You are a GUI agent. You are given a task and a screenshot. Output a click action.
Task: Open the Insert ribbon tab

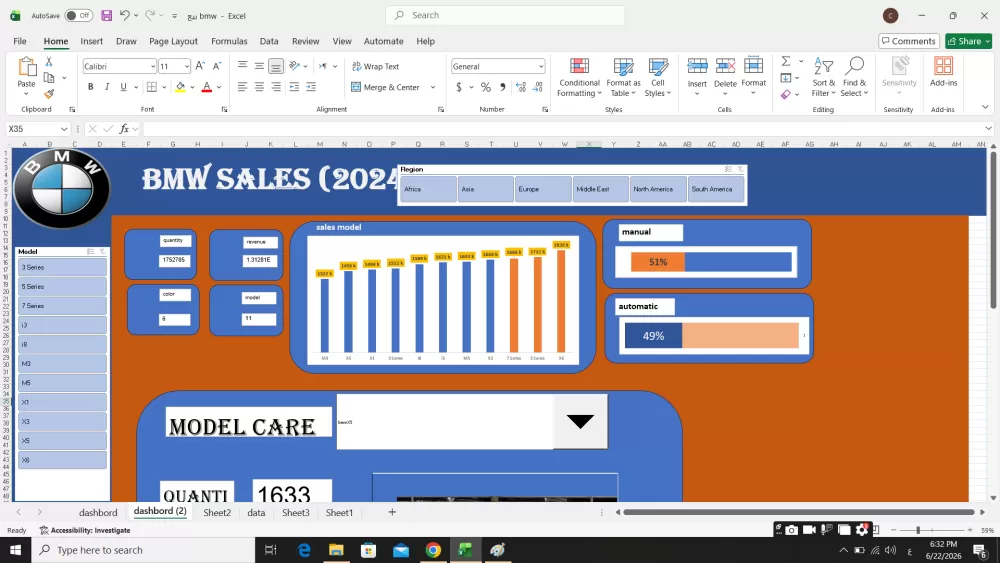tap(91, 41)
